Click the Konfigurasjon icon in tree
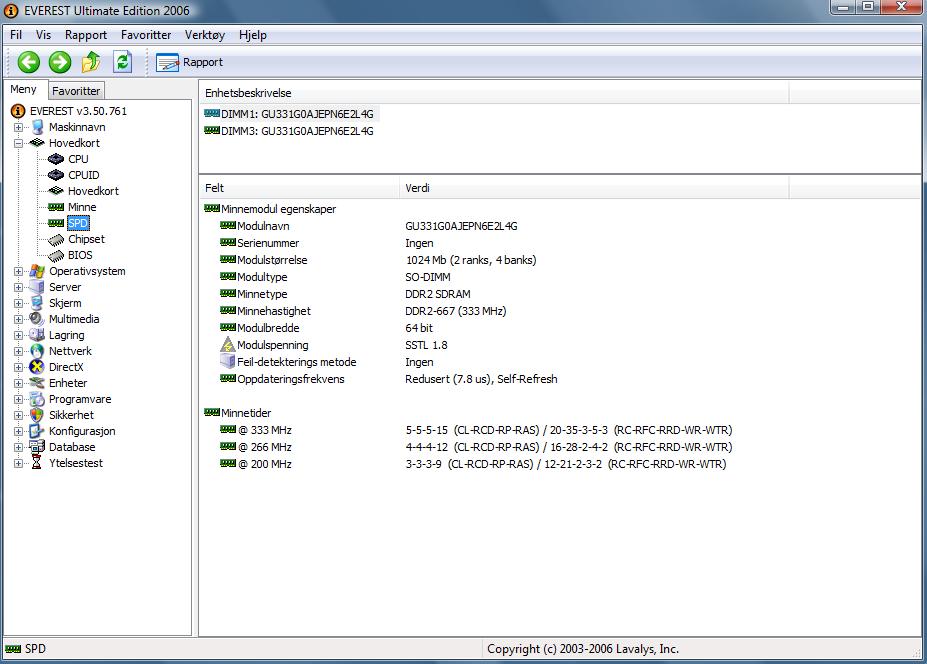Image resolution: width=927 pixels, height=664 pixels. (x=37, y=431)
